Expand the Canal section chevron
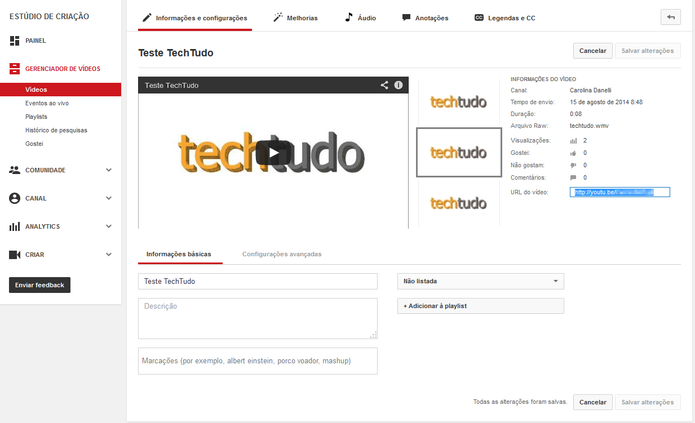The image size is (695, 423). pos(109,198)
